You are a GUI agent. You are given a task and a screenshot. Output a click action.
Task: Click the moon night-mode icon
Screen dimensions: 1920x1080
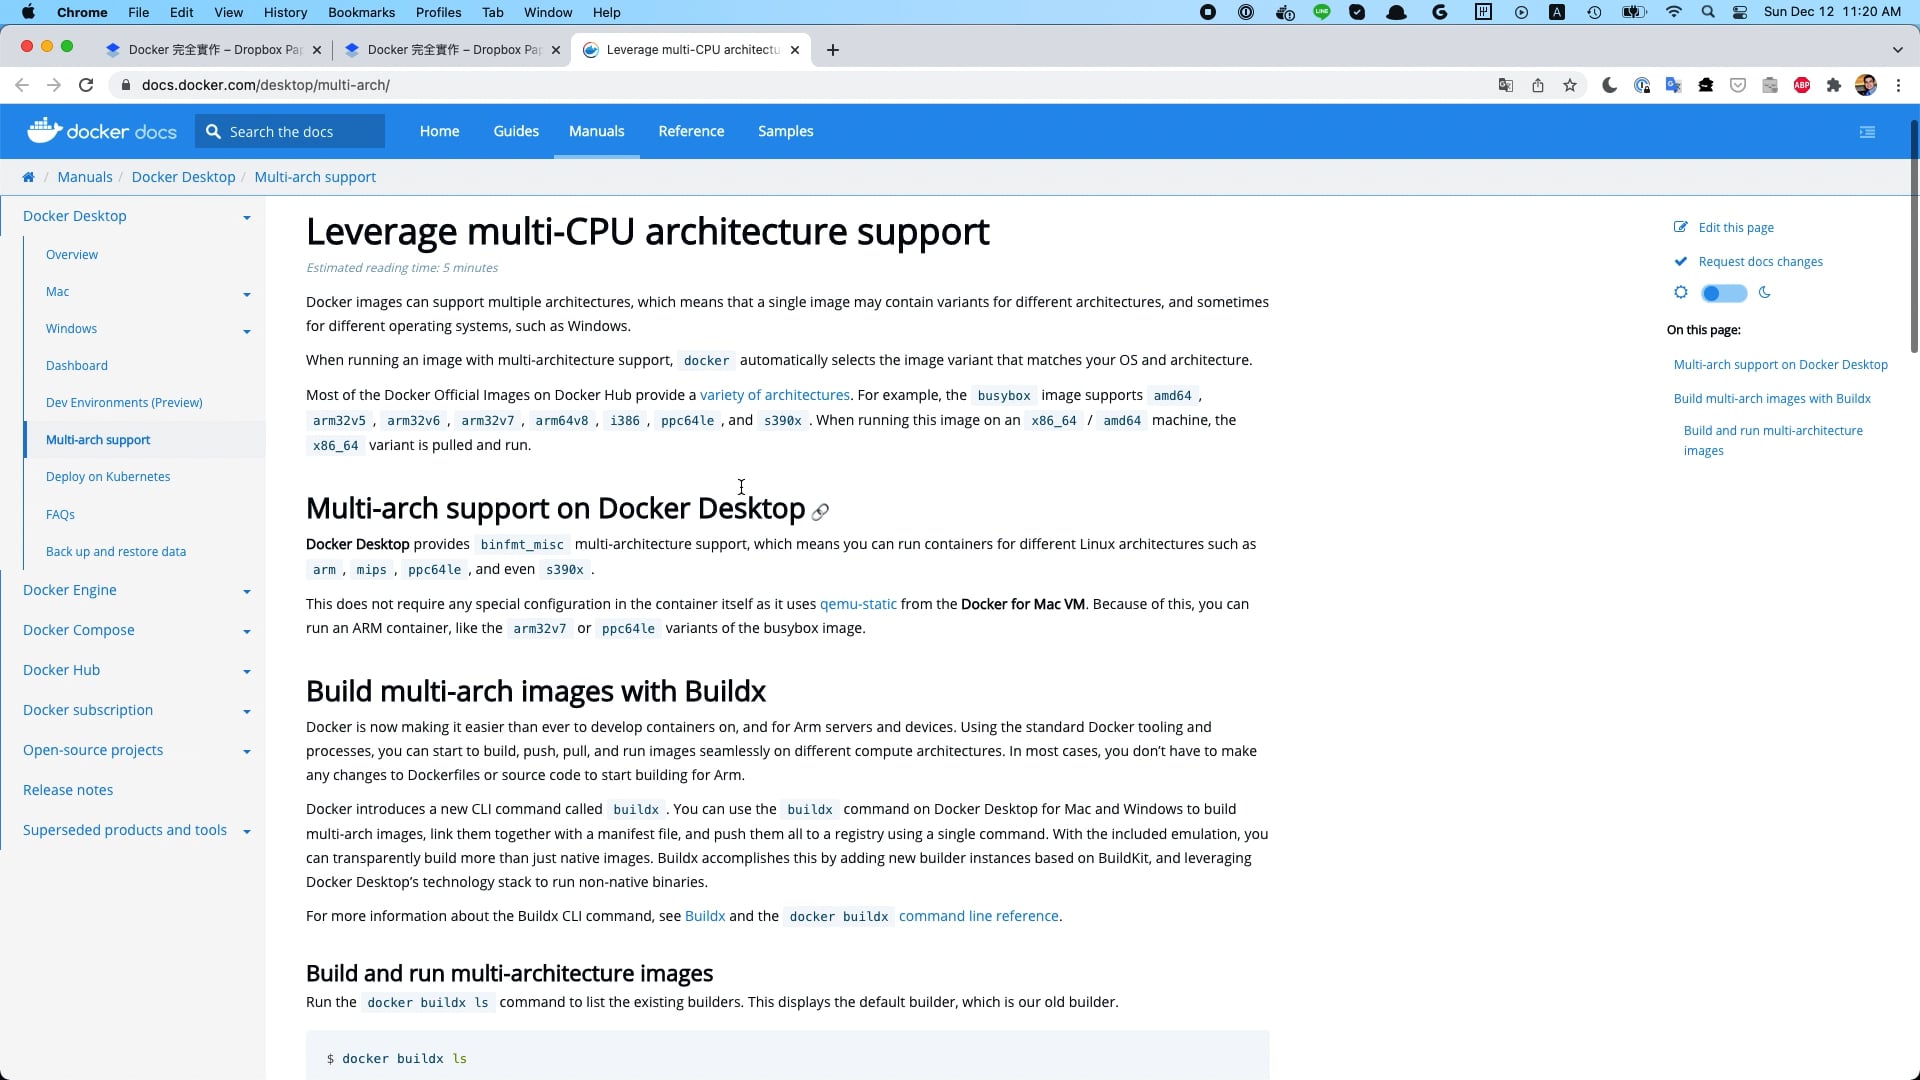[x=1765, y=293]
